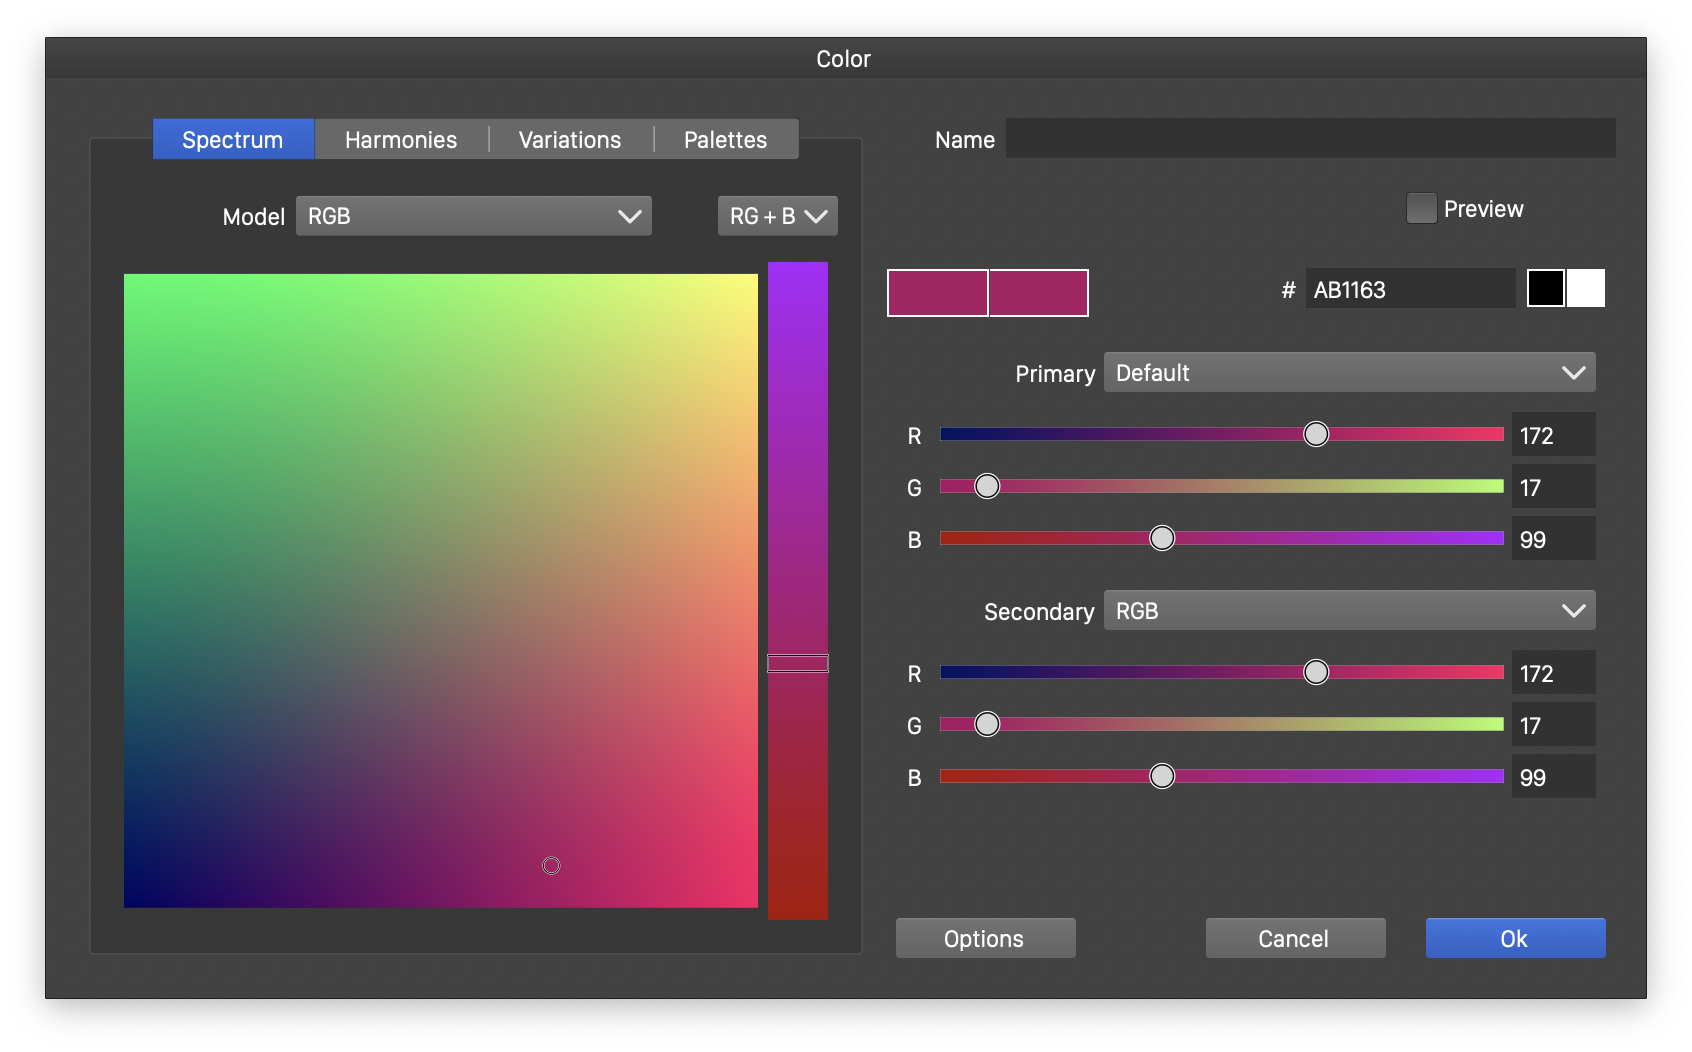Open the Secondary RGB dropdown
Screen dimensions: 1692x1052
pyautogui.click(x=1348, y=610)
